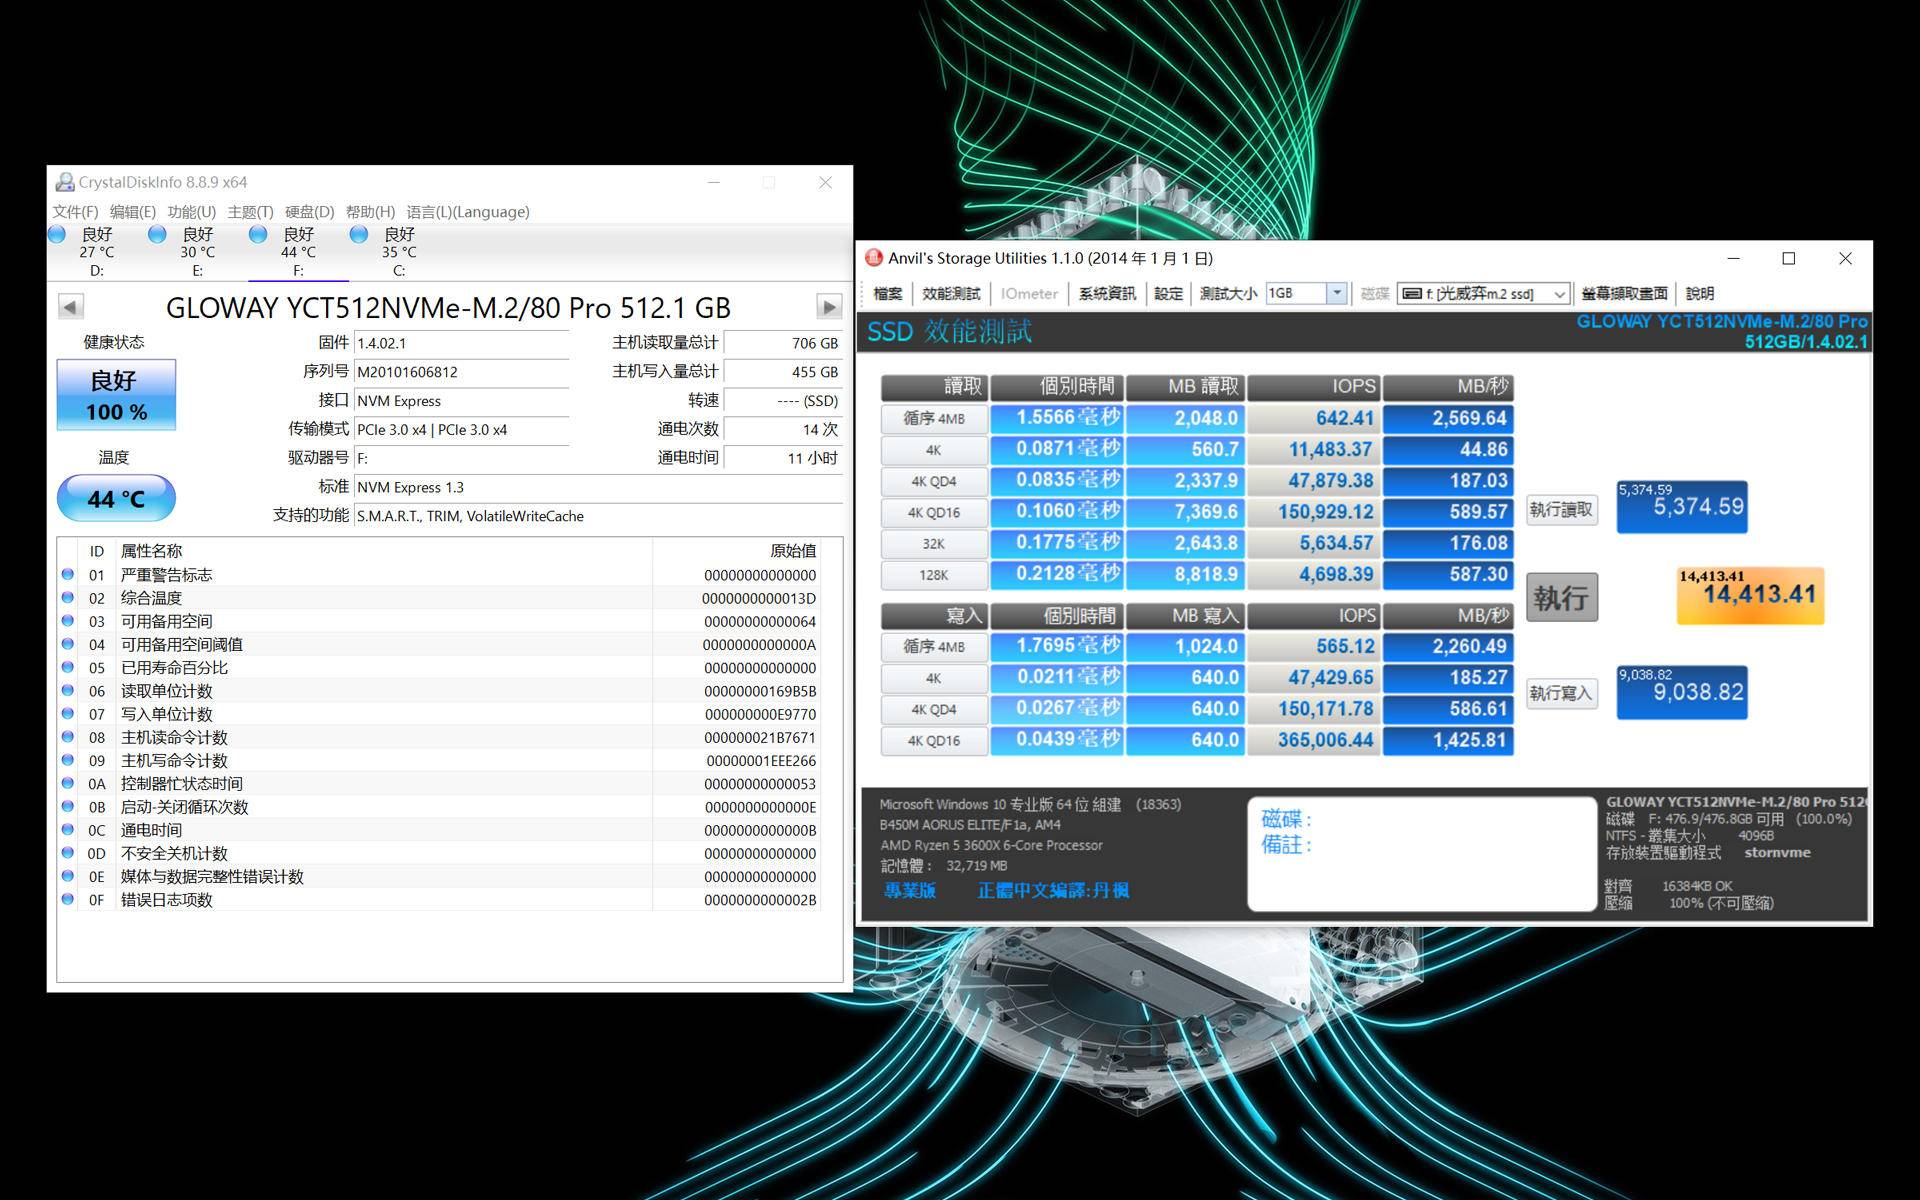Image resolution: width=1920 pixels, height=1200 pixels.
Task: Click the next disk arrow button
Action: [x=829, y=307]
